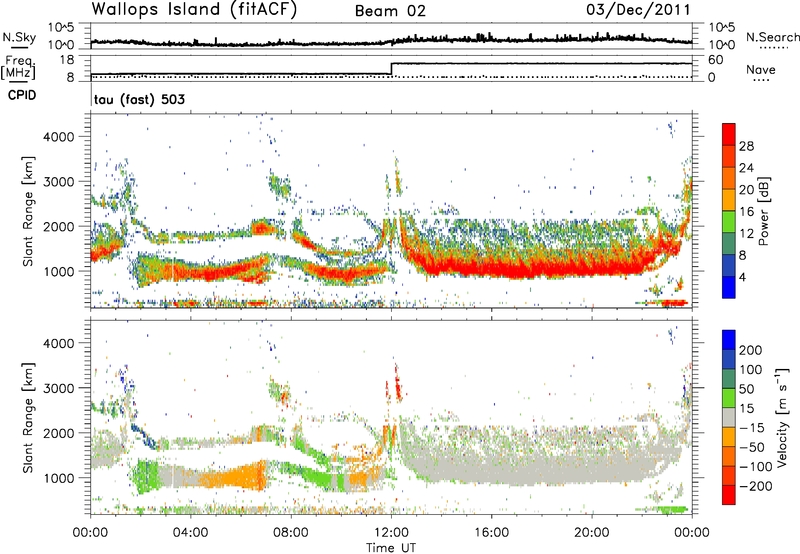Image resolution: width=800 pixels, height=554 pixels.
Task: Select the 'Power [dB]' colorbar title
Action: pos(764,211)
